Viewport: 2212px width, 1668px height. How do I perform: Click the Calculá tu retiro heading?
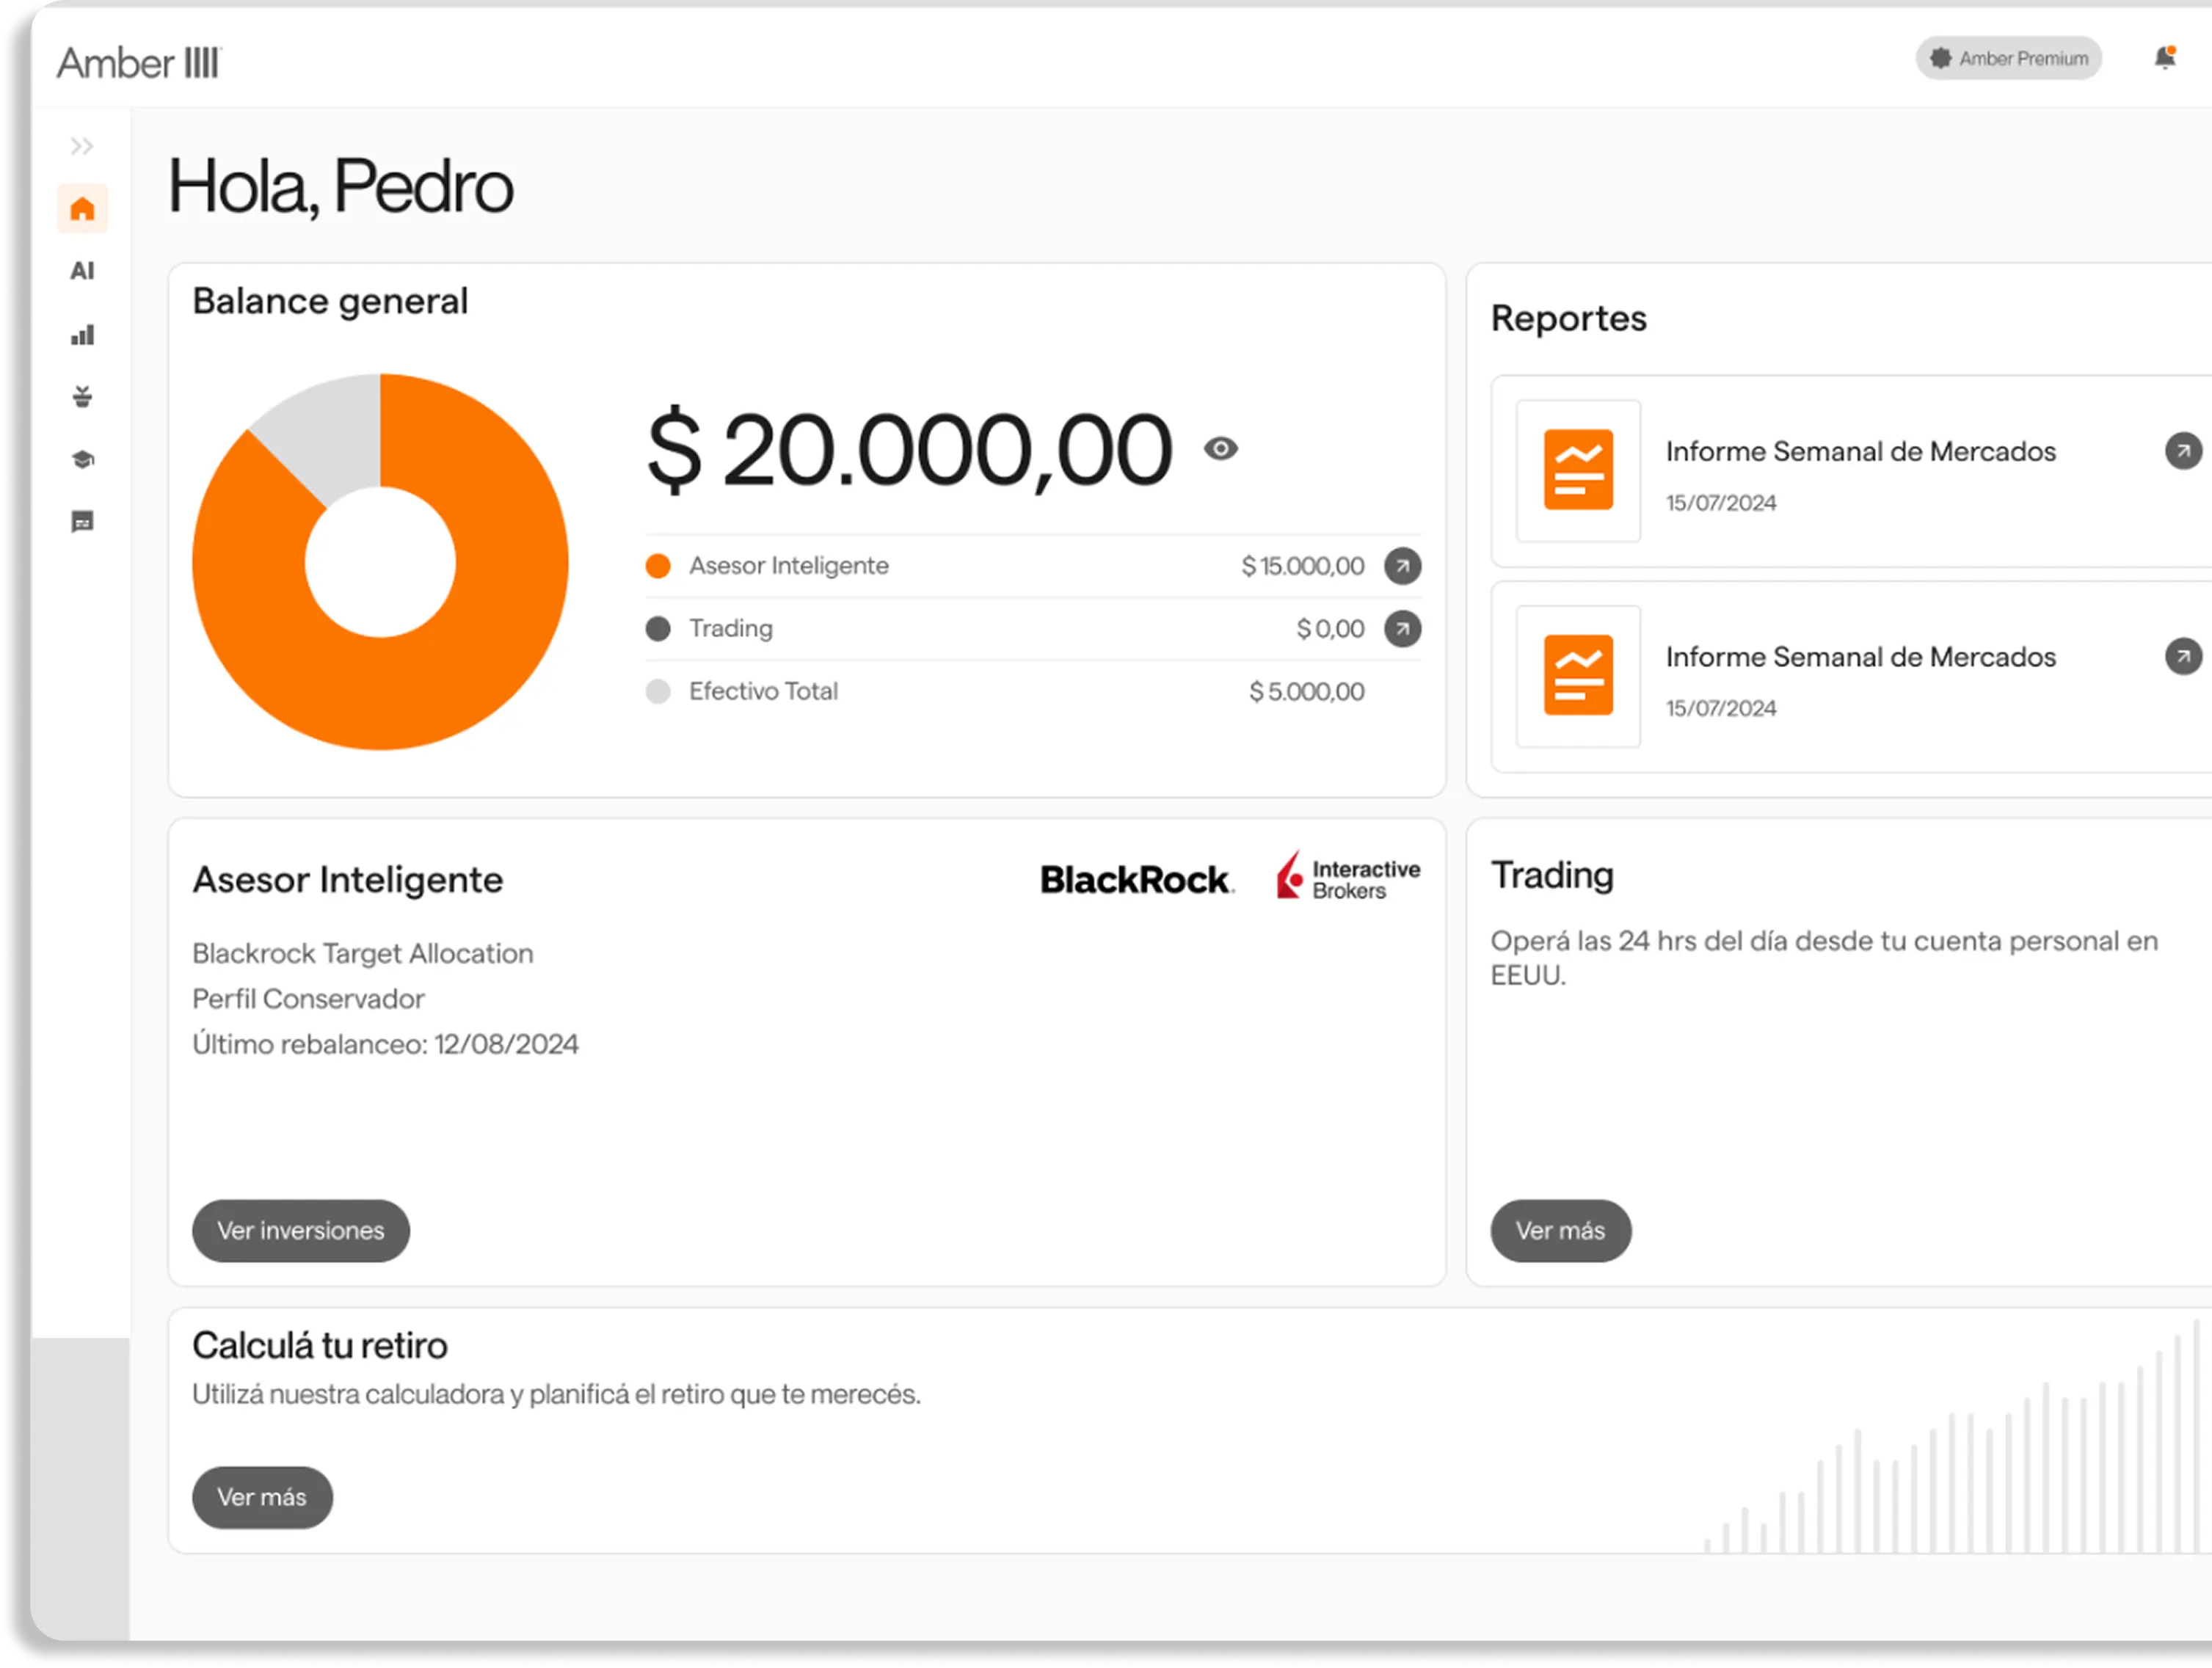(320, 1346)
